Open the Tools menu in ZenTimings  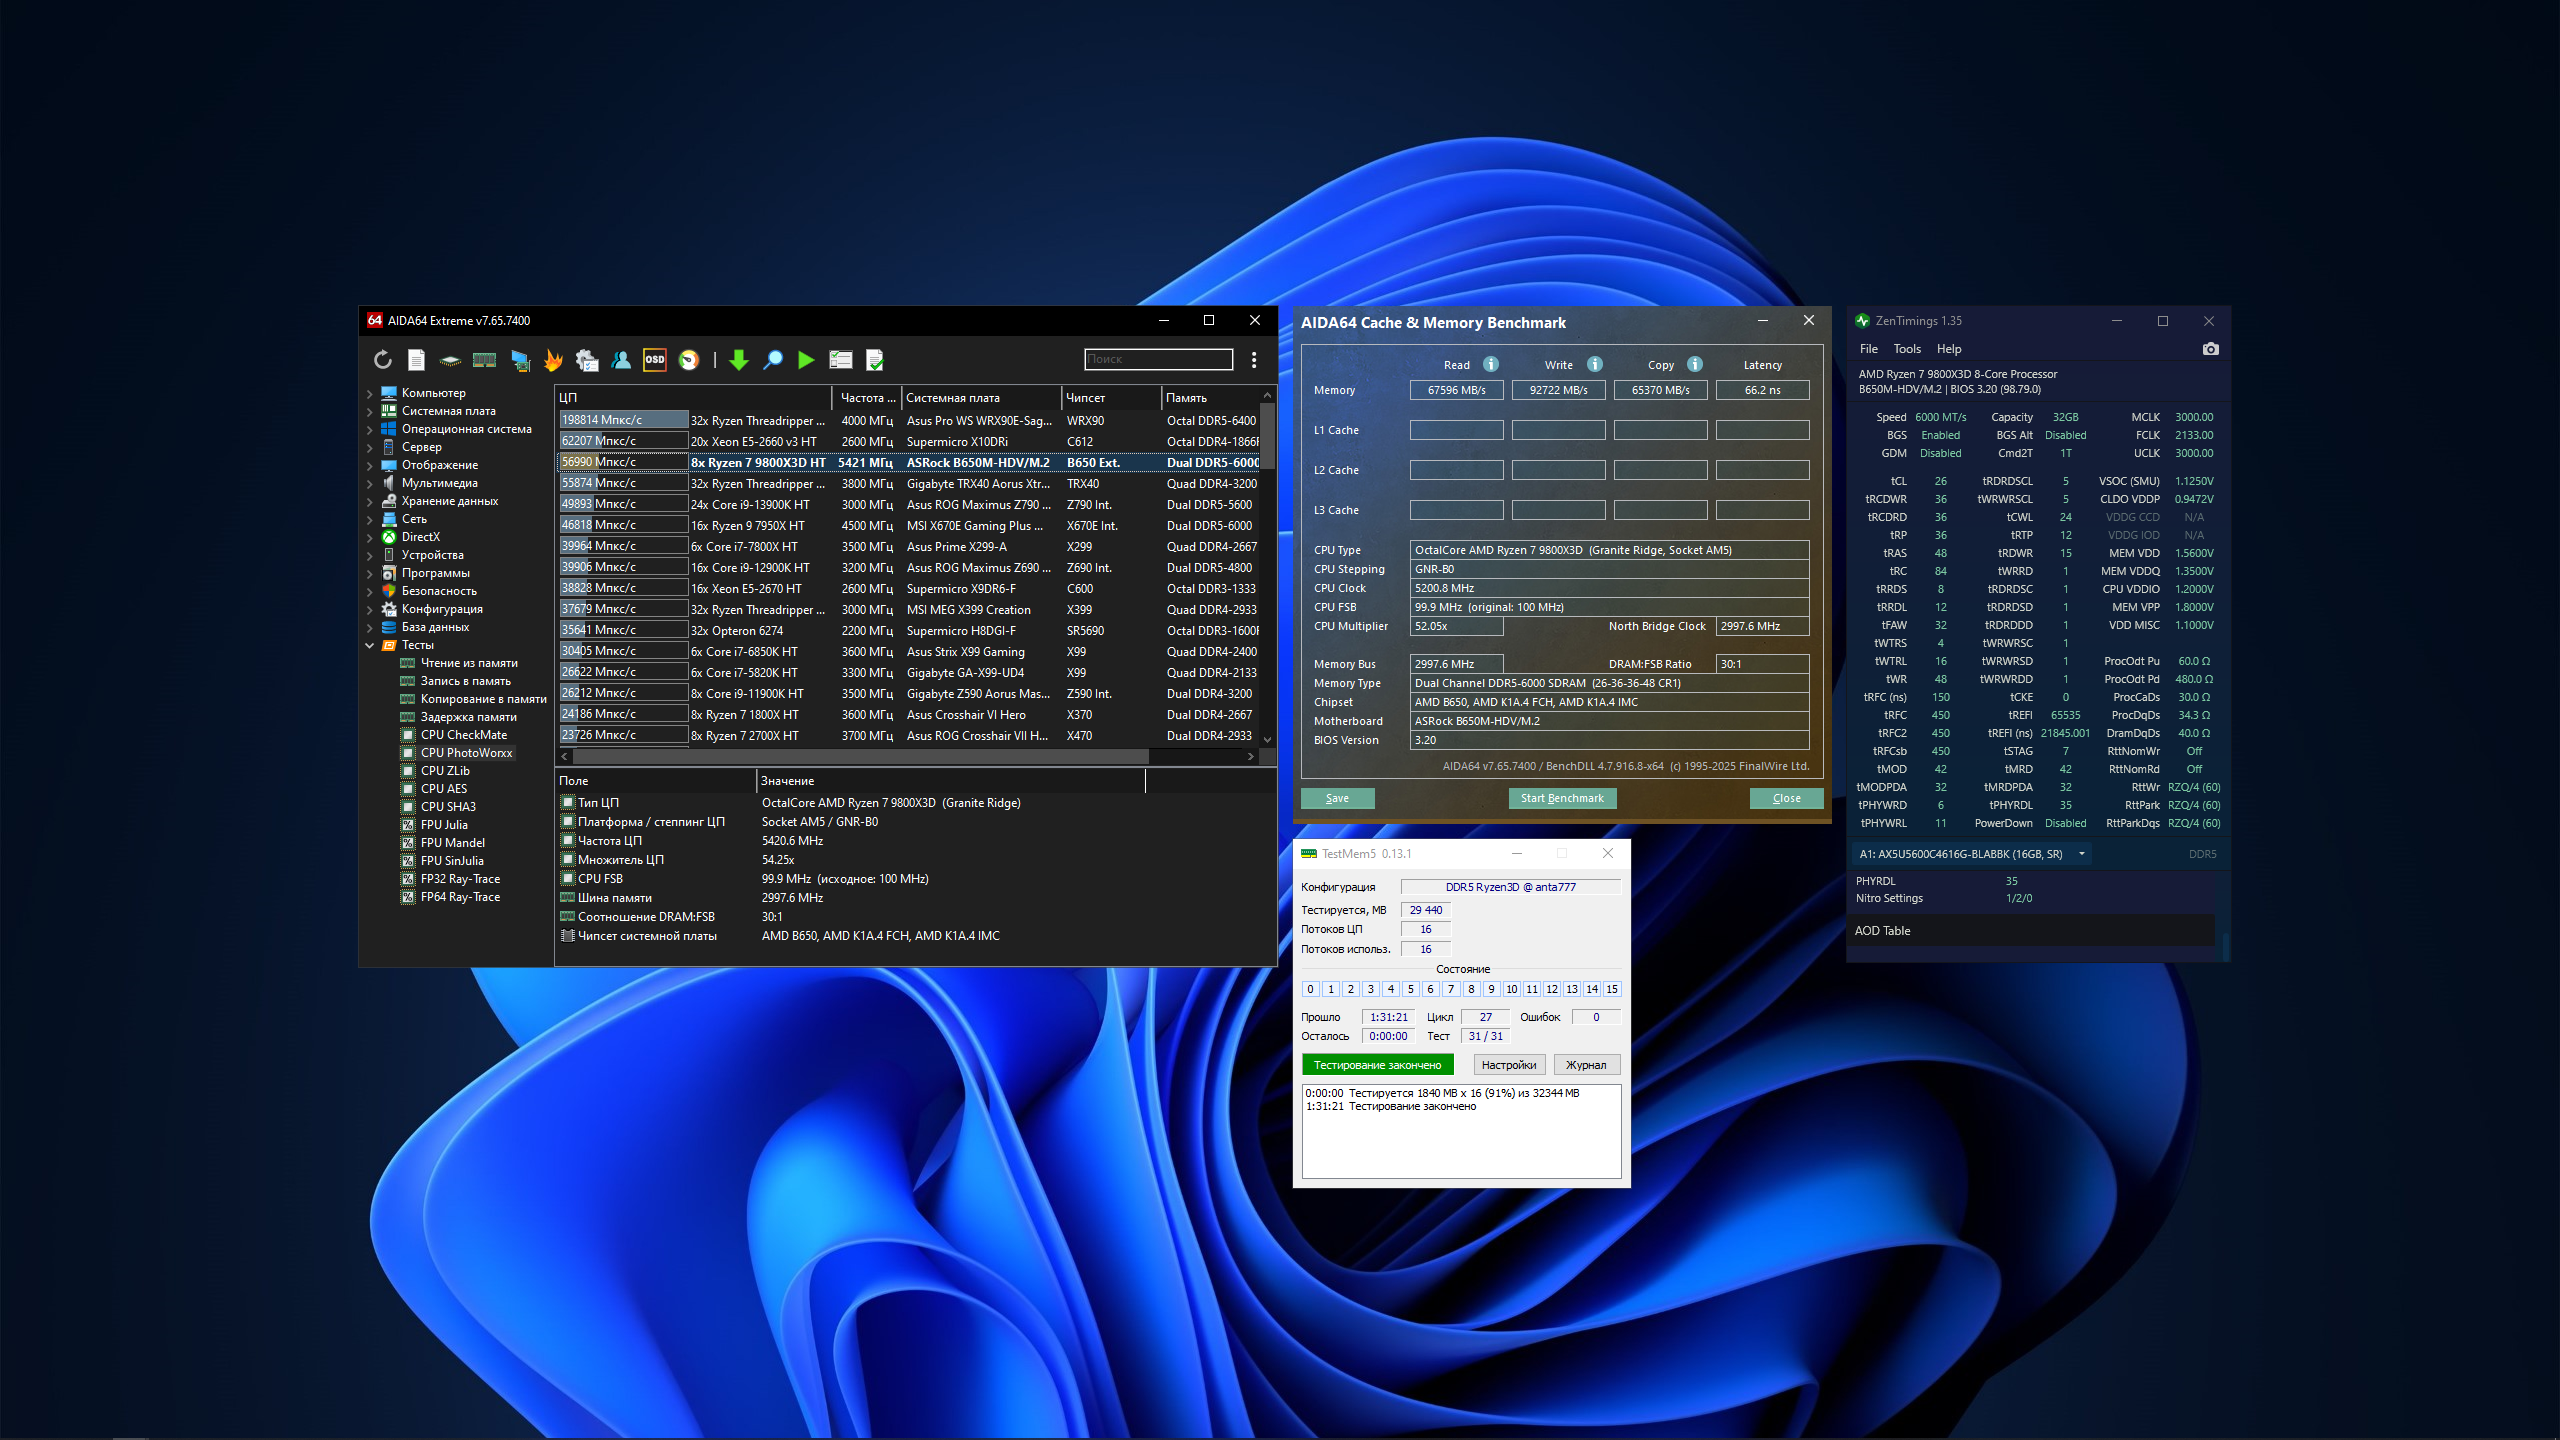click(x=1906, y=349)
